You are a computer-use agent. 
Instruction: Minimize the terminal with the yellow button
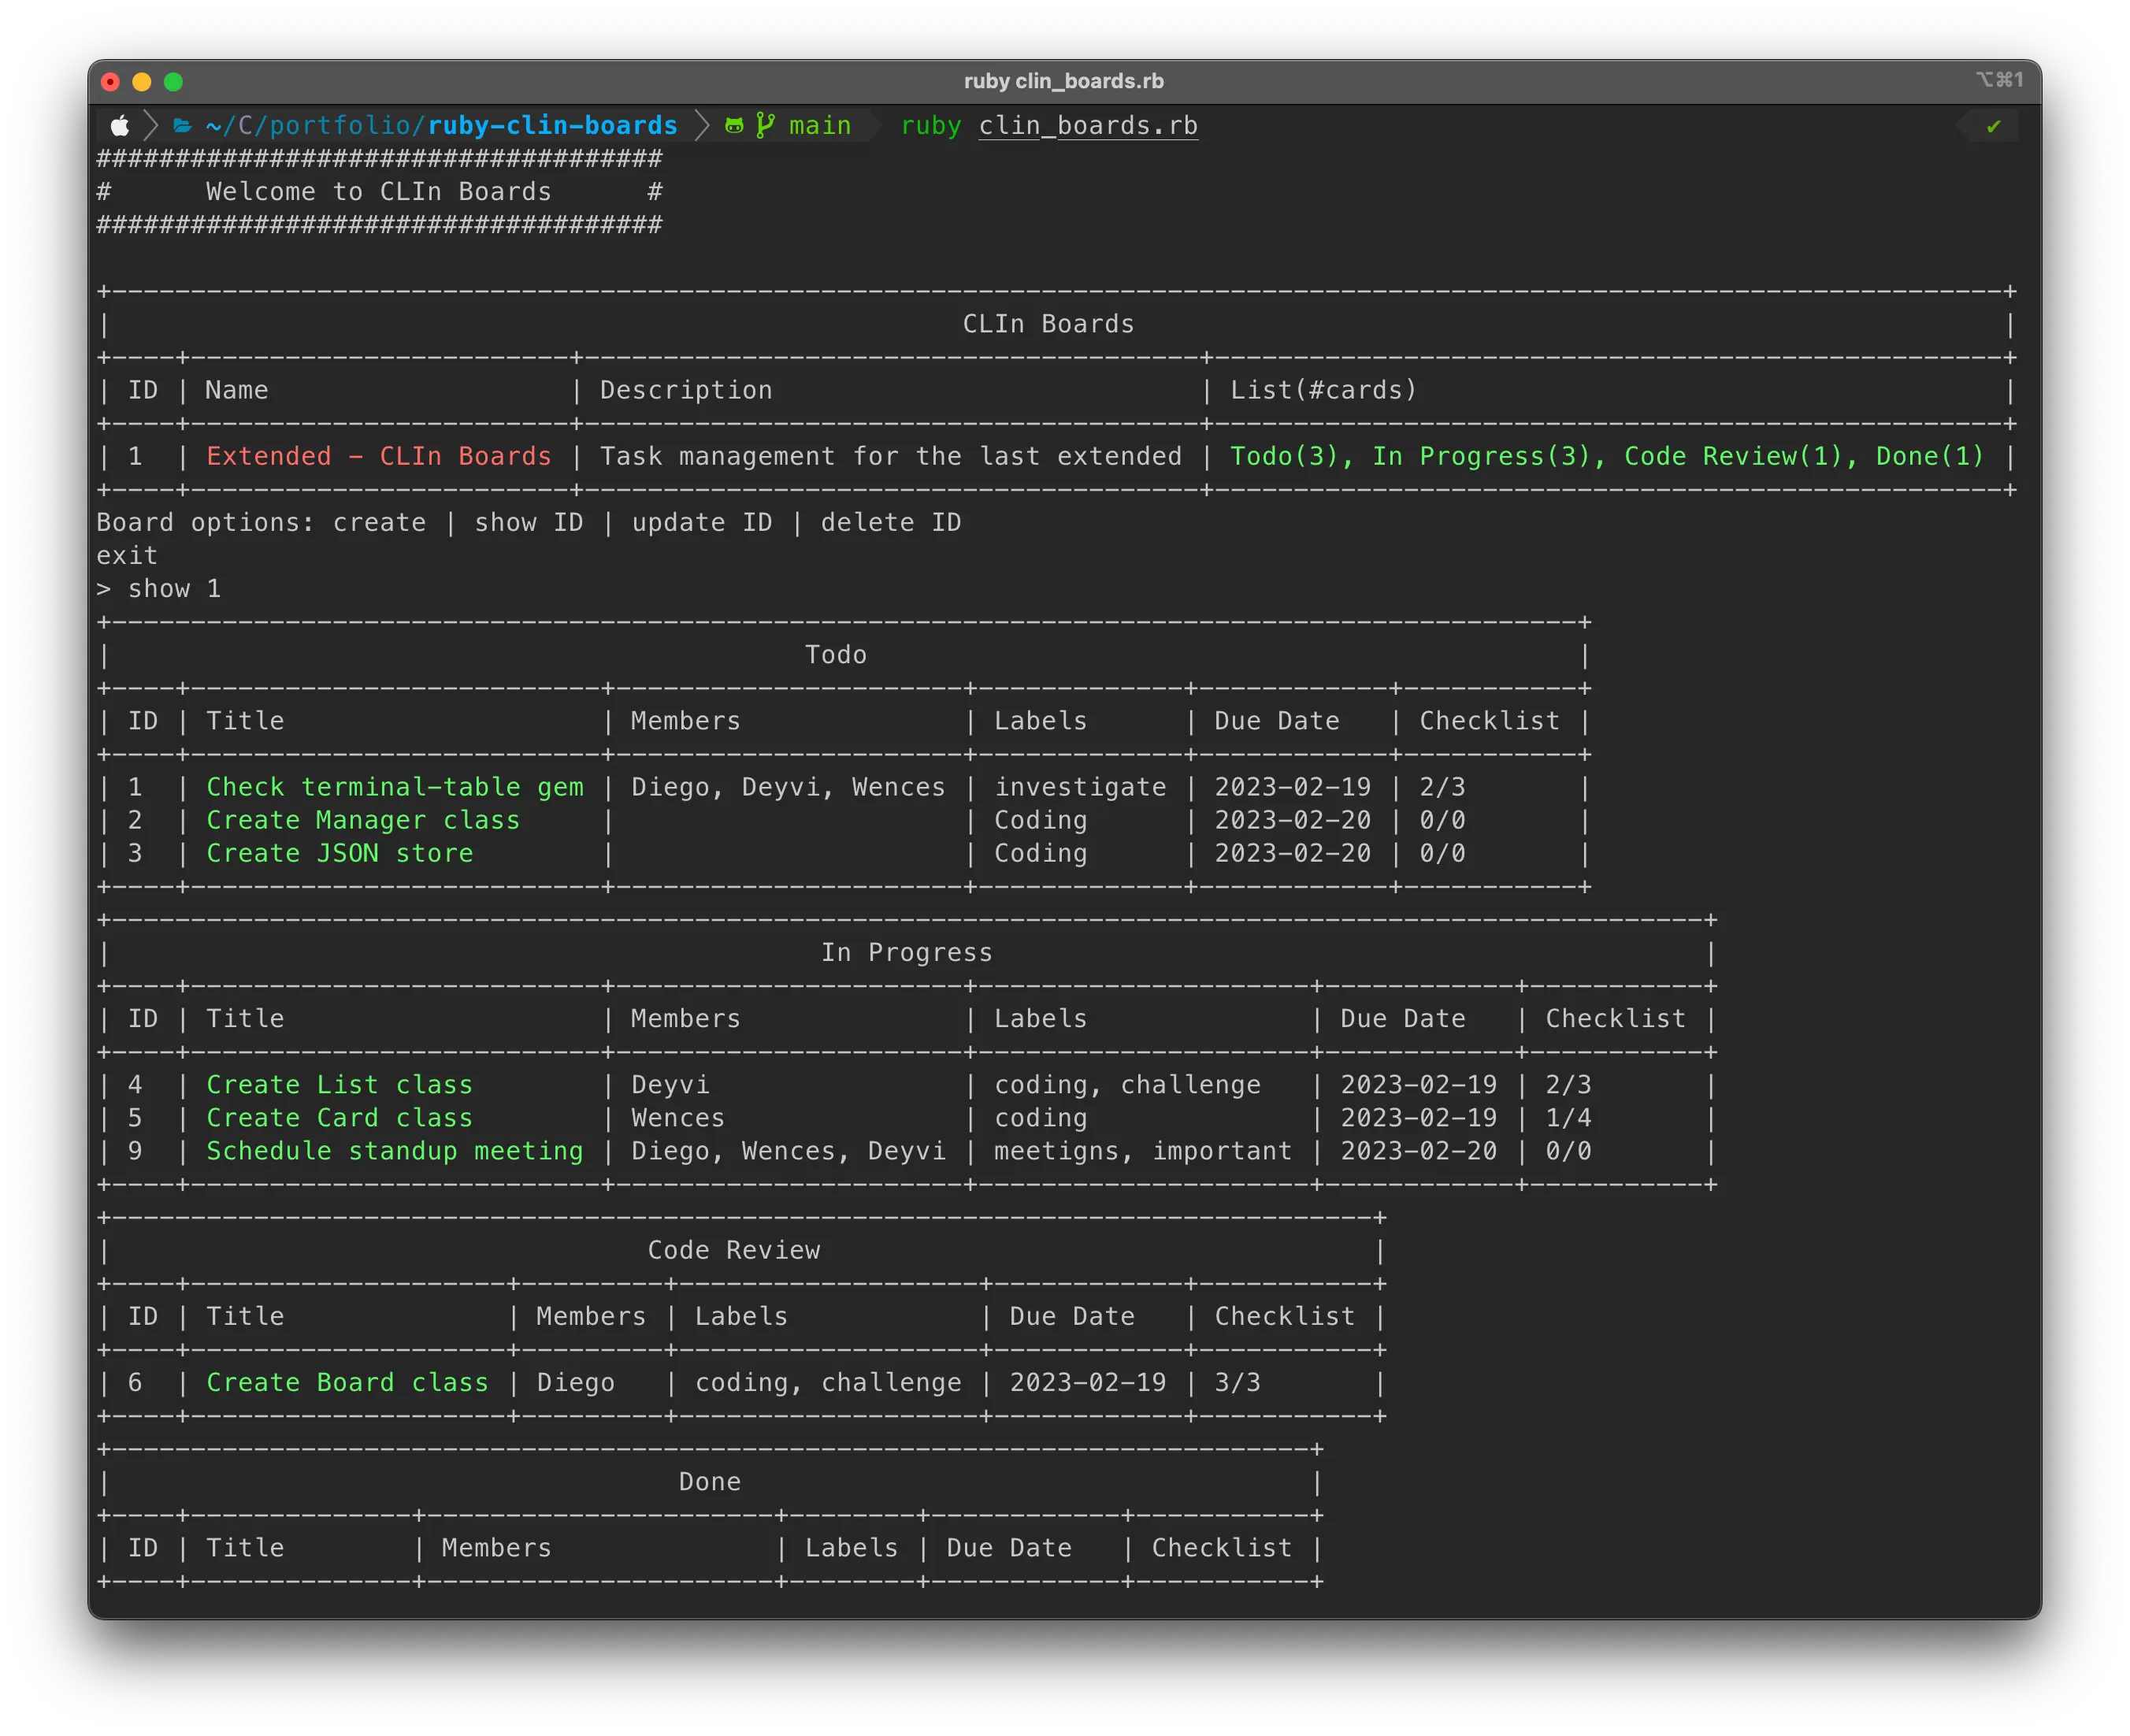pyautogui.click(x=142, y=82)
